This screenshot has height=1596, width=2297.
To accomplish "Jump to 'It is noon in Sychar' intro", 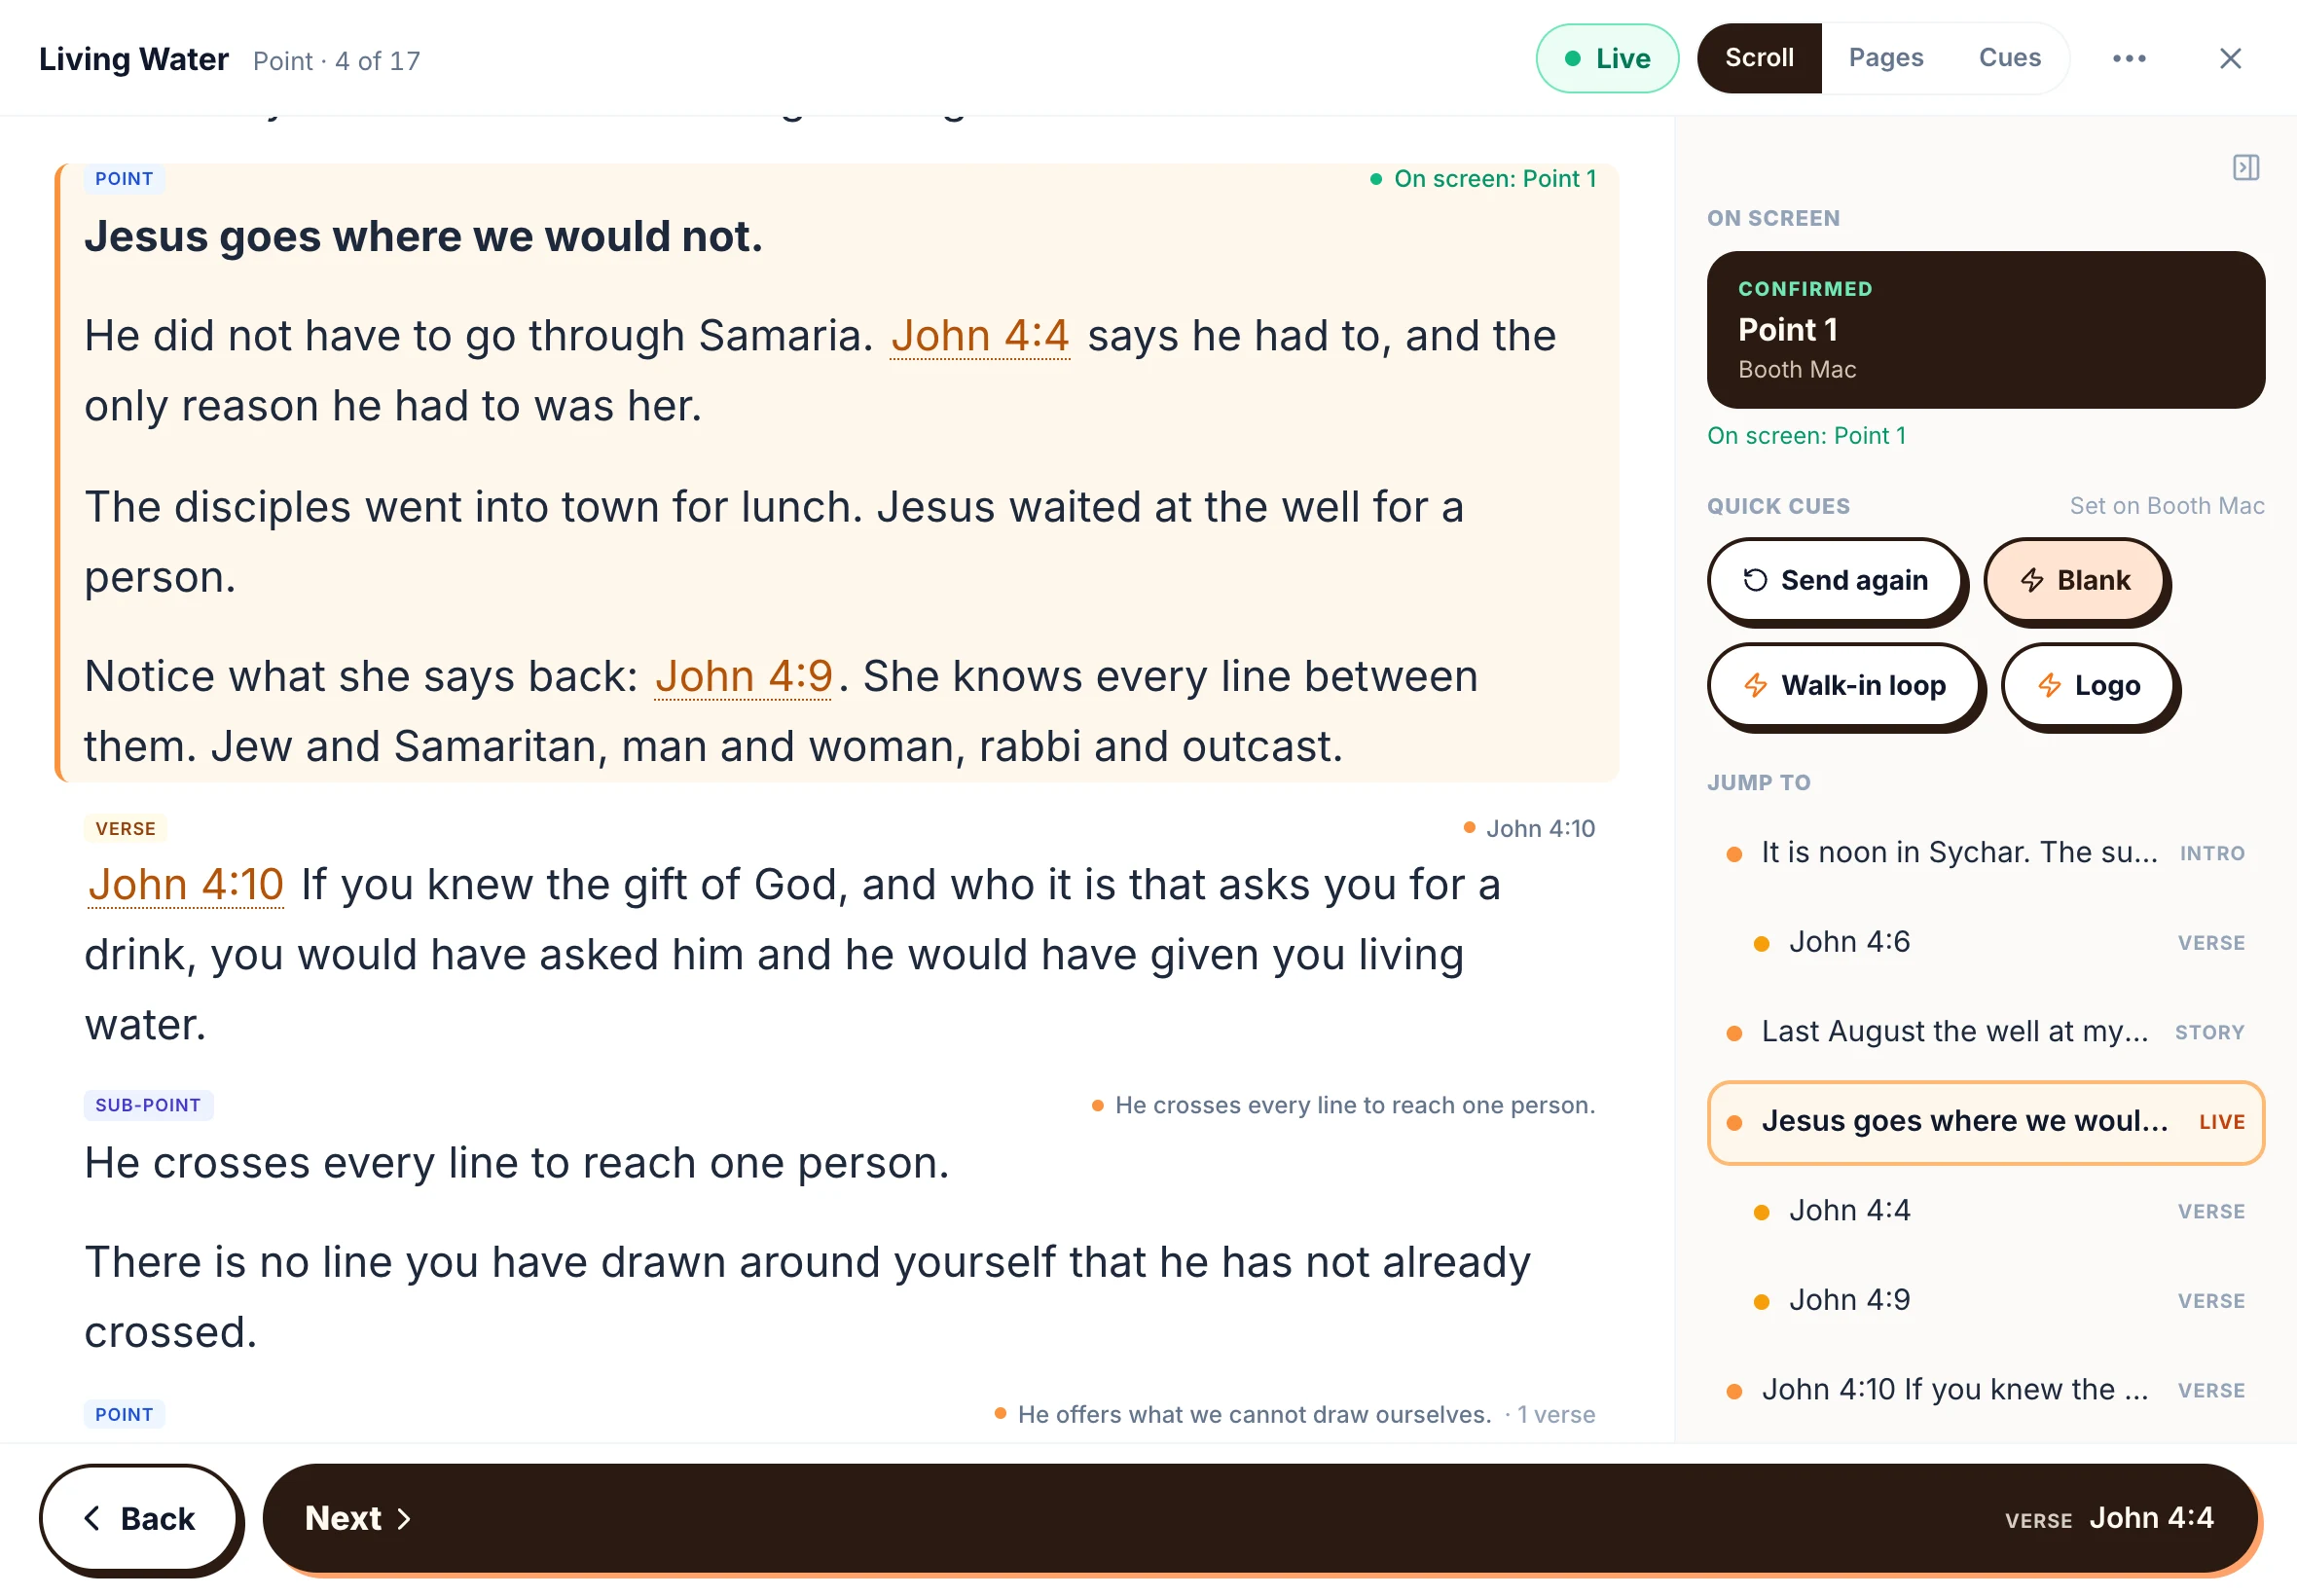I will pyautogui.click(x=1985, y=853).
